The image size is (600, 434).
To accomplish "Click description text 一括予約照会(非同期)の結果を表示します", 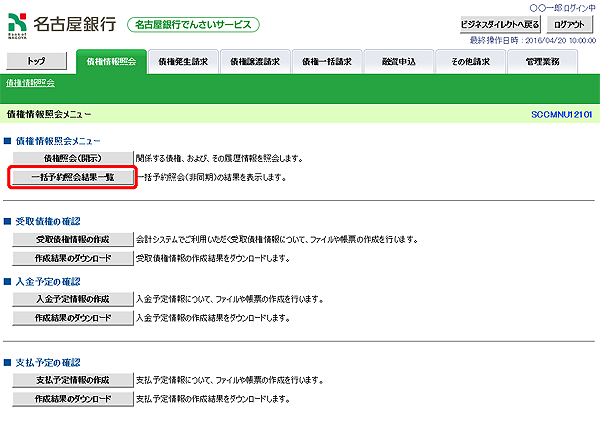I will (212, 178).
